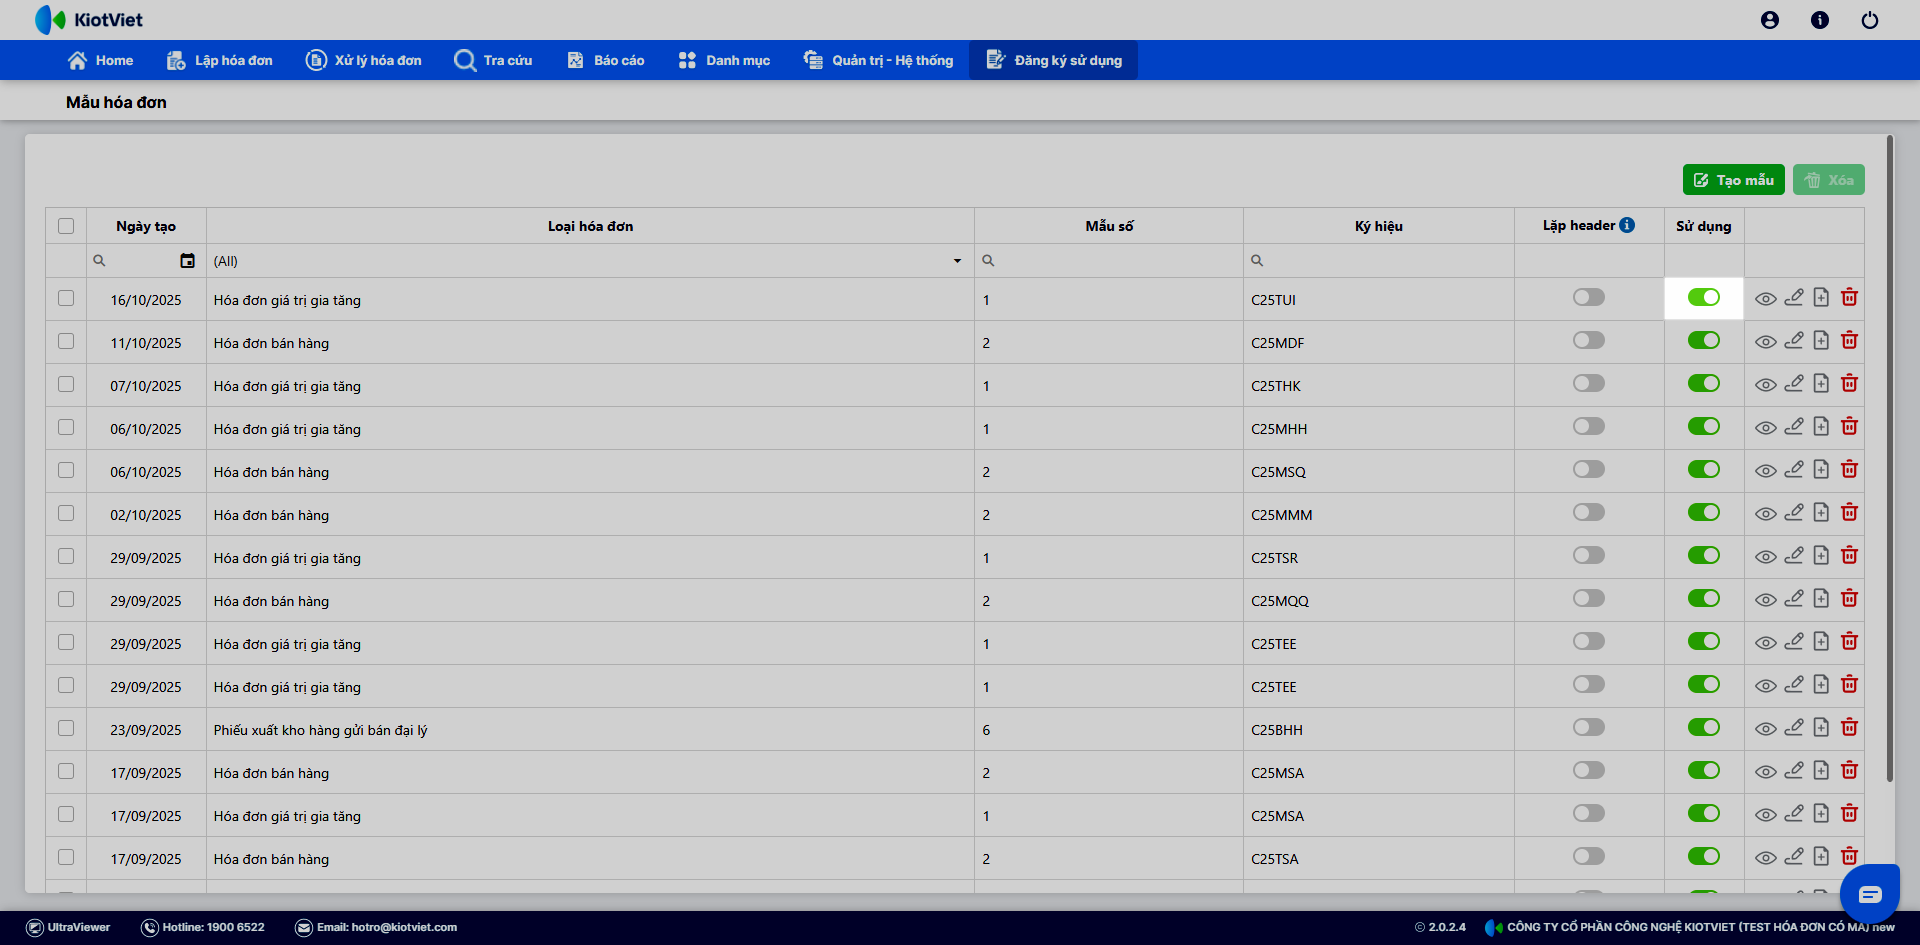View the C25TSA template
1920x945 pixels.
(x=1766, y=857)
